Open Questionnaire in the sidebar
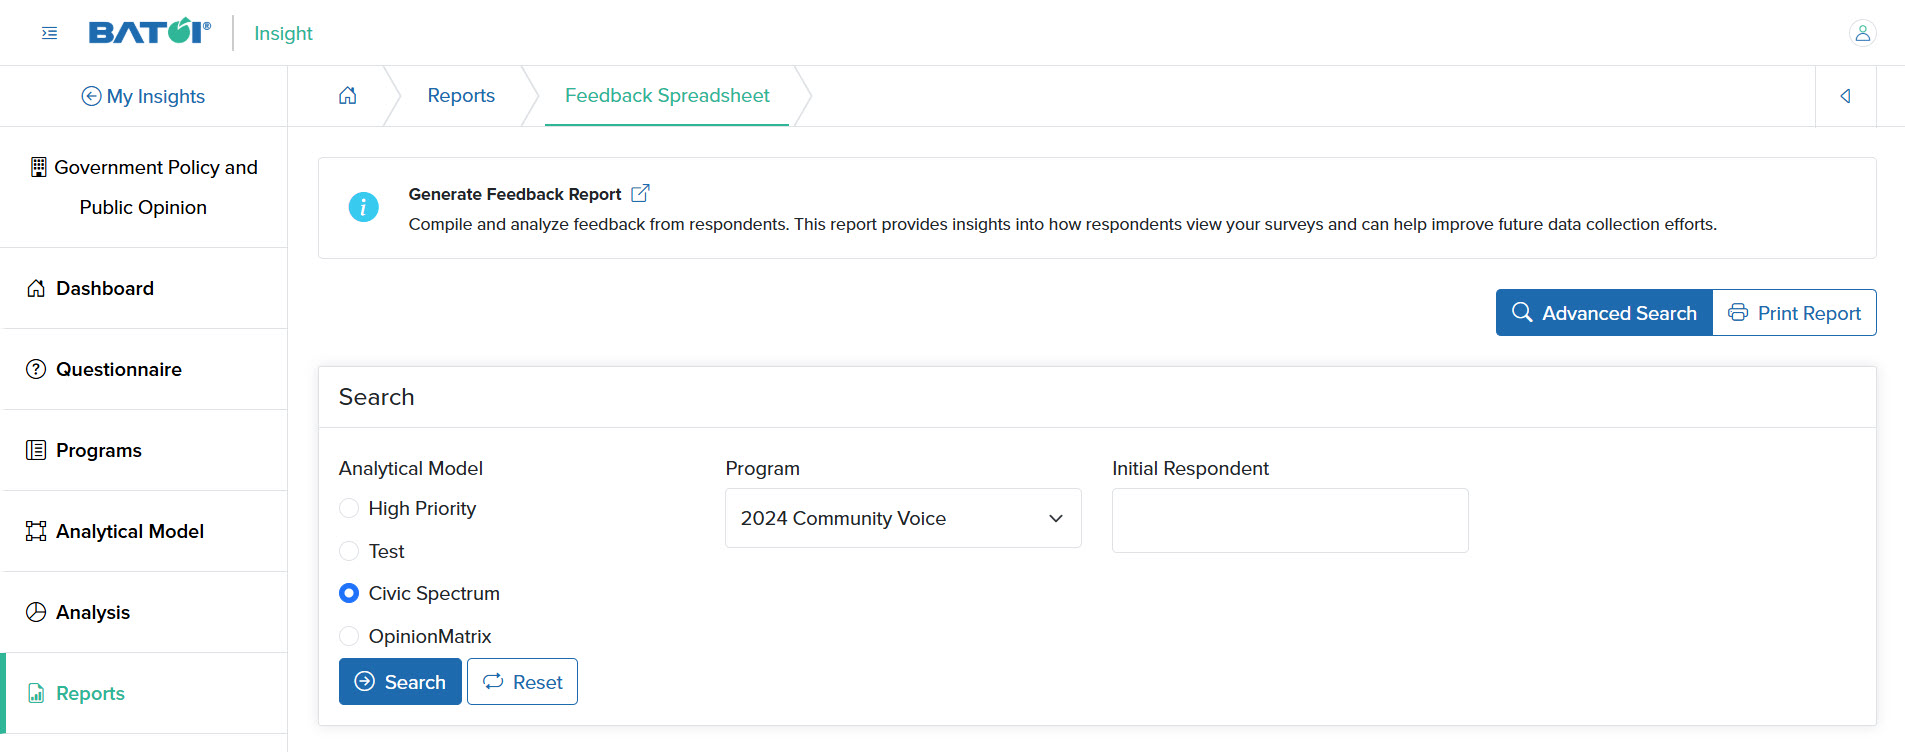The height and width of the screenshot is (752, 1905). (x=145, y=369)
